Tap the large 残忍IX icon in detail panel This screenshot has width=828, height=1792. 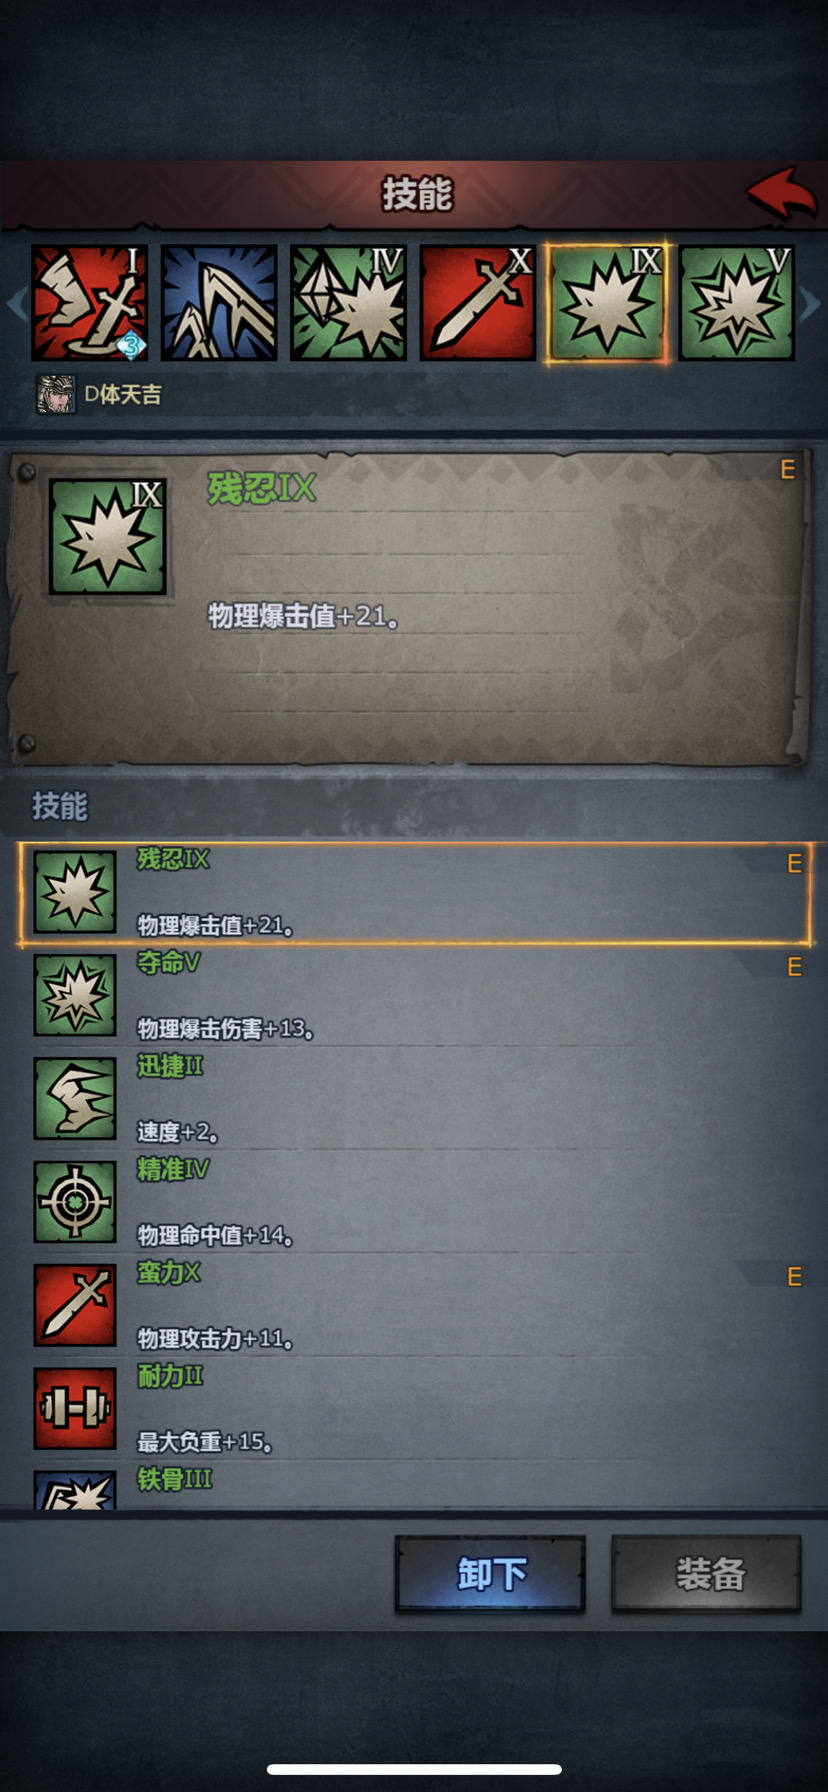coord(108,537)
